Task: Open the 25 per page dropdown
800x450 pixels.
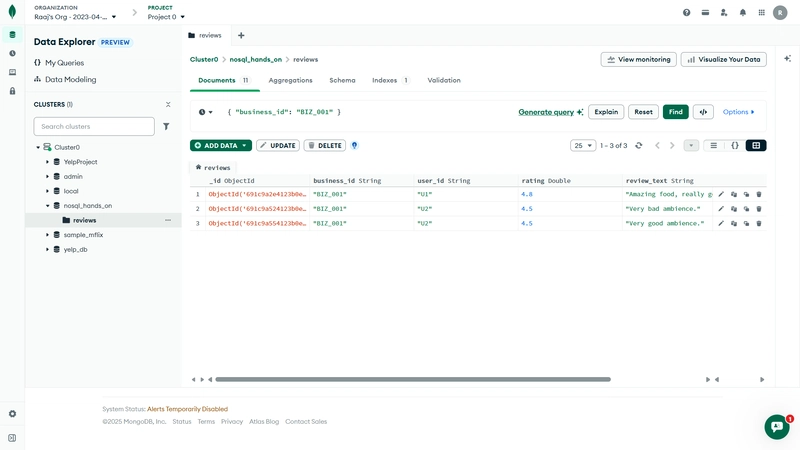Action: pos(583,145)
